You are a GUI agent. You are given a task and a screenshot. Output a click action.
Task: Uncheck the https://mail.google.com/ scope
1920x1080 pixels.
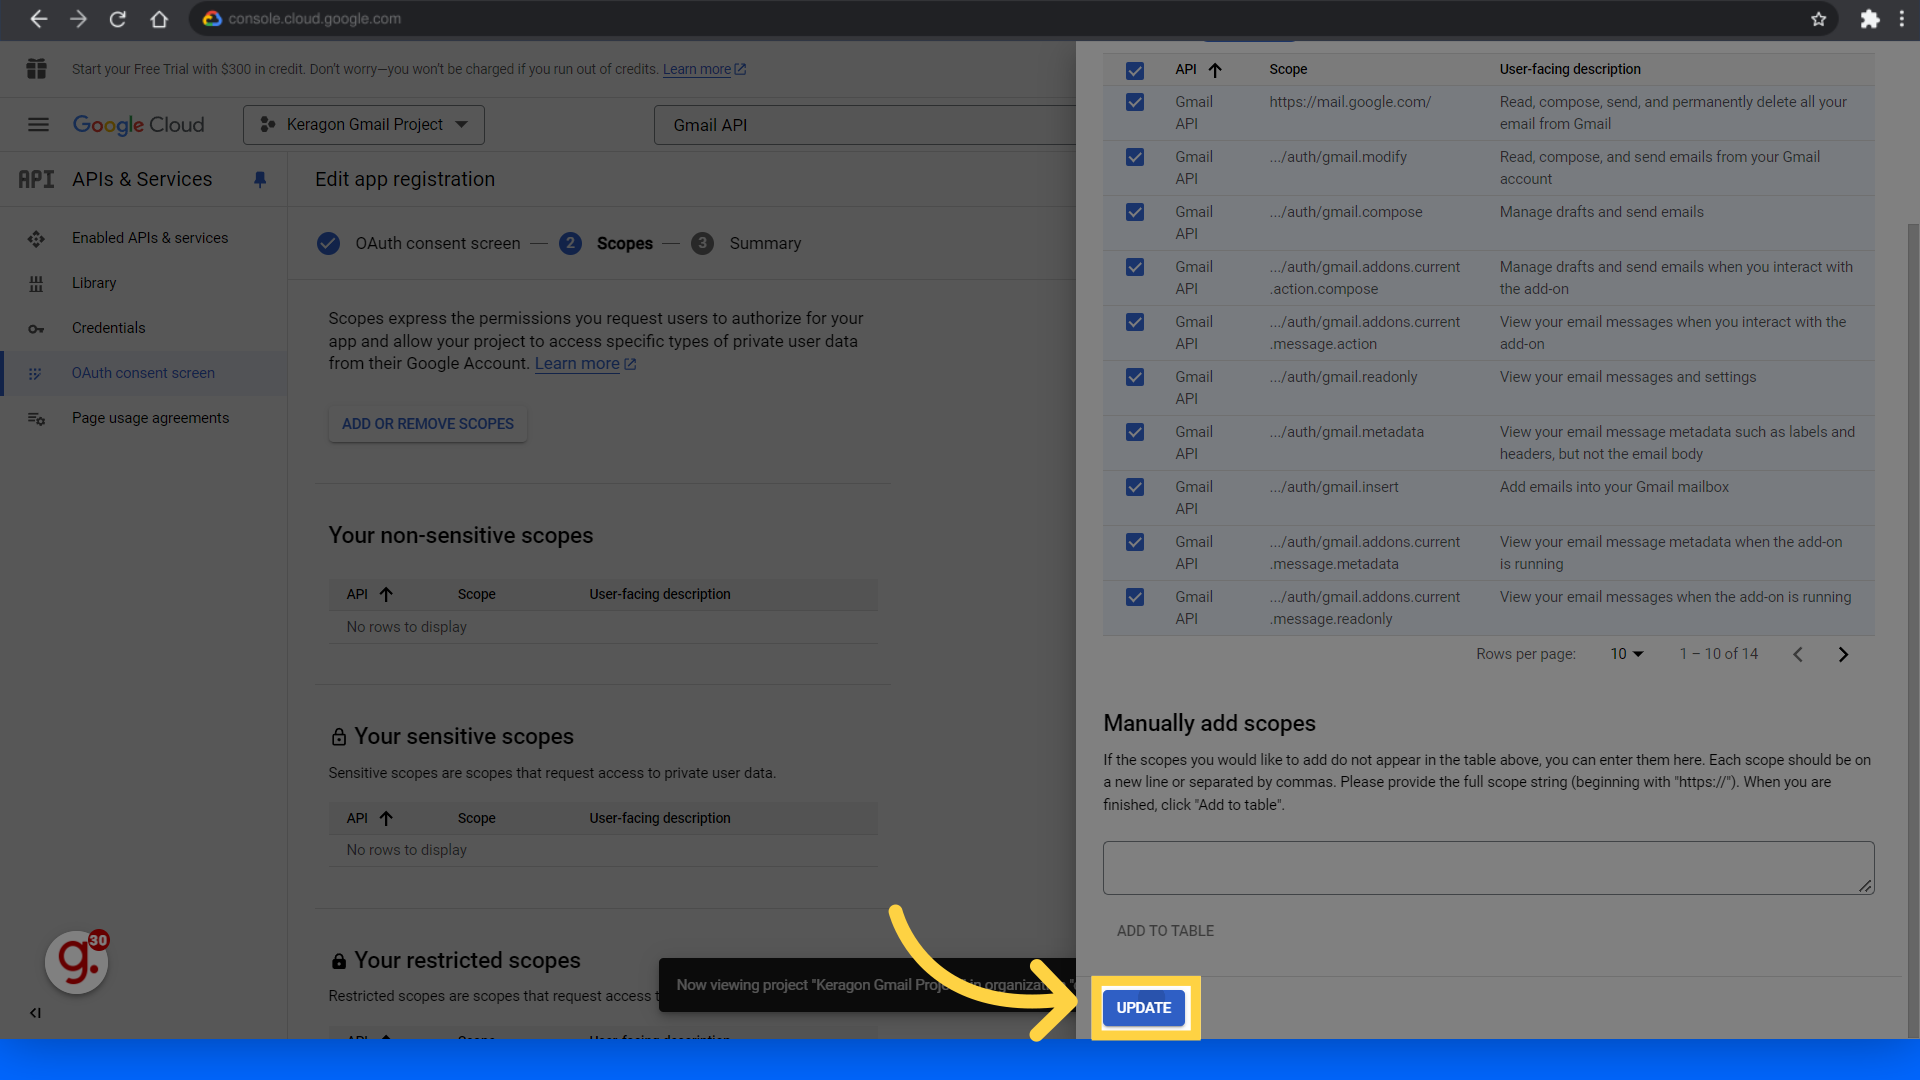click(x=1135, y=102)
